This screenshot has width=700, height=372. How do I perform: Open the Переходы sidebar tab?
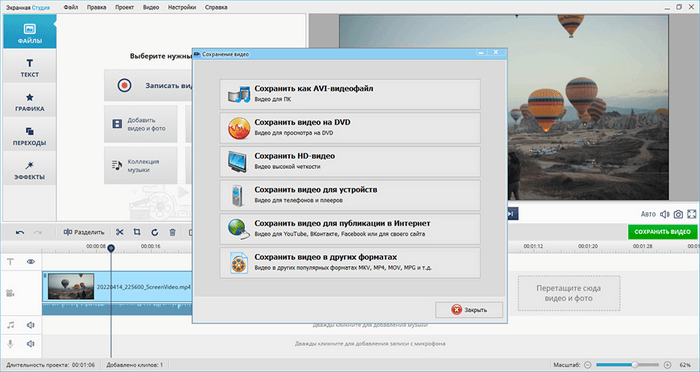click(29, 134)
